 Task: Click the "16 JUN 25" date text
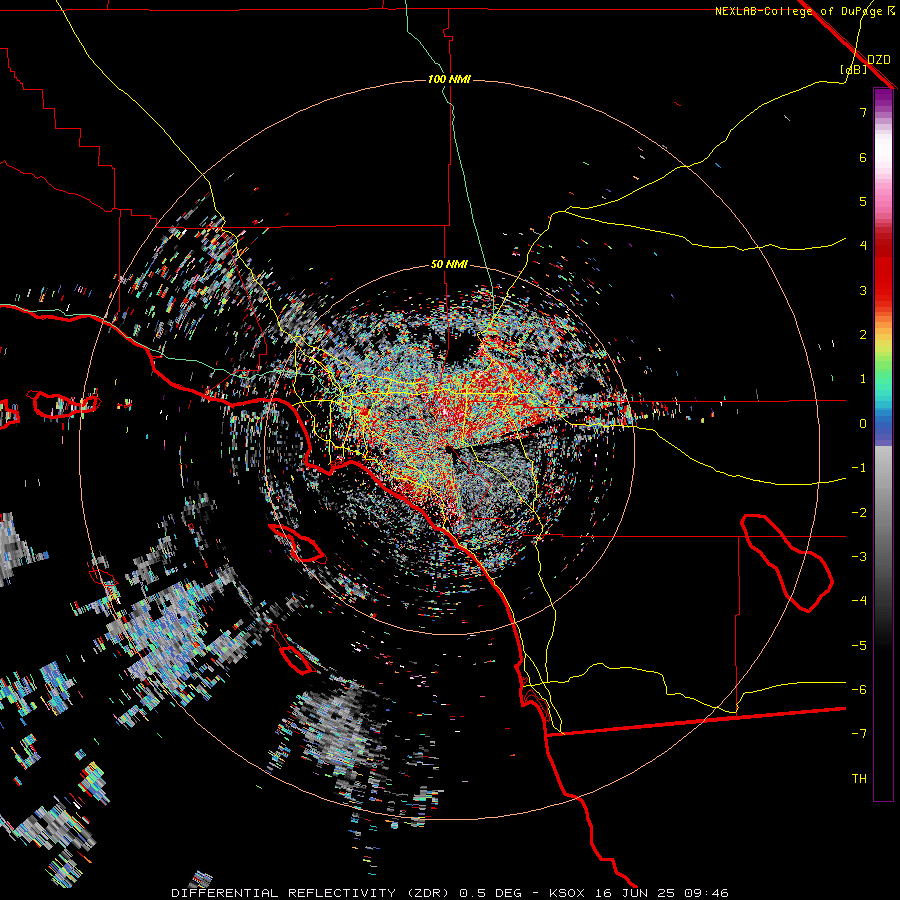click(635, 893)
